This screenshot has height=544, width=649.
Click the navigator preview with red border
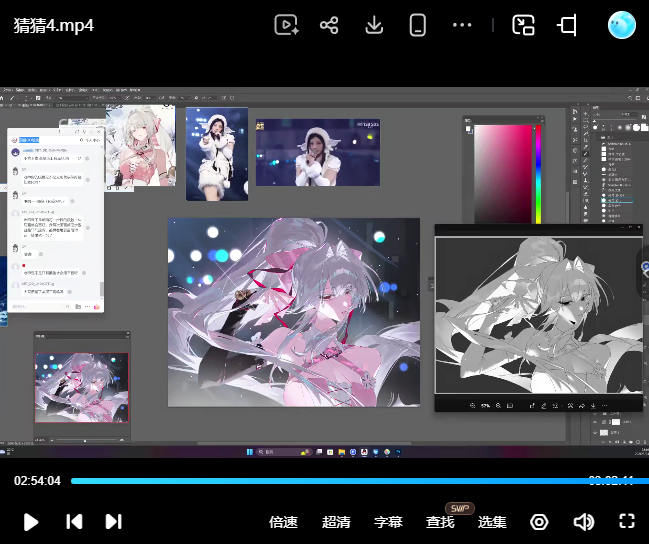82,388
